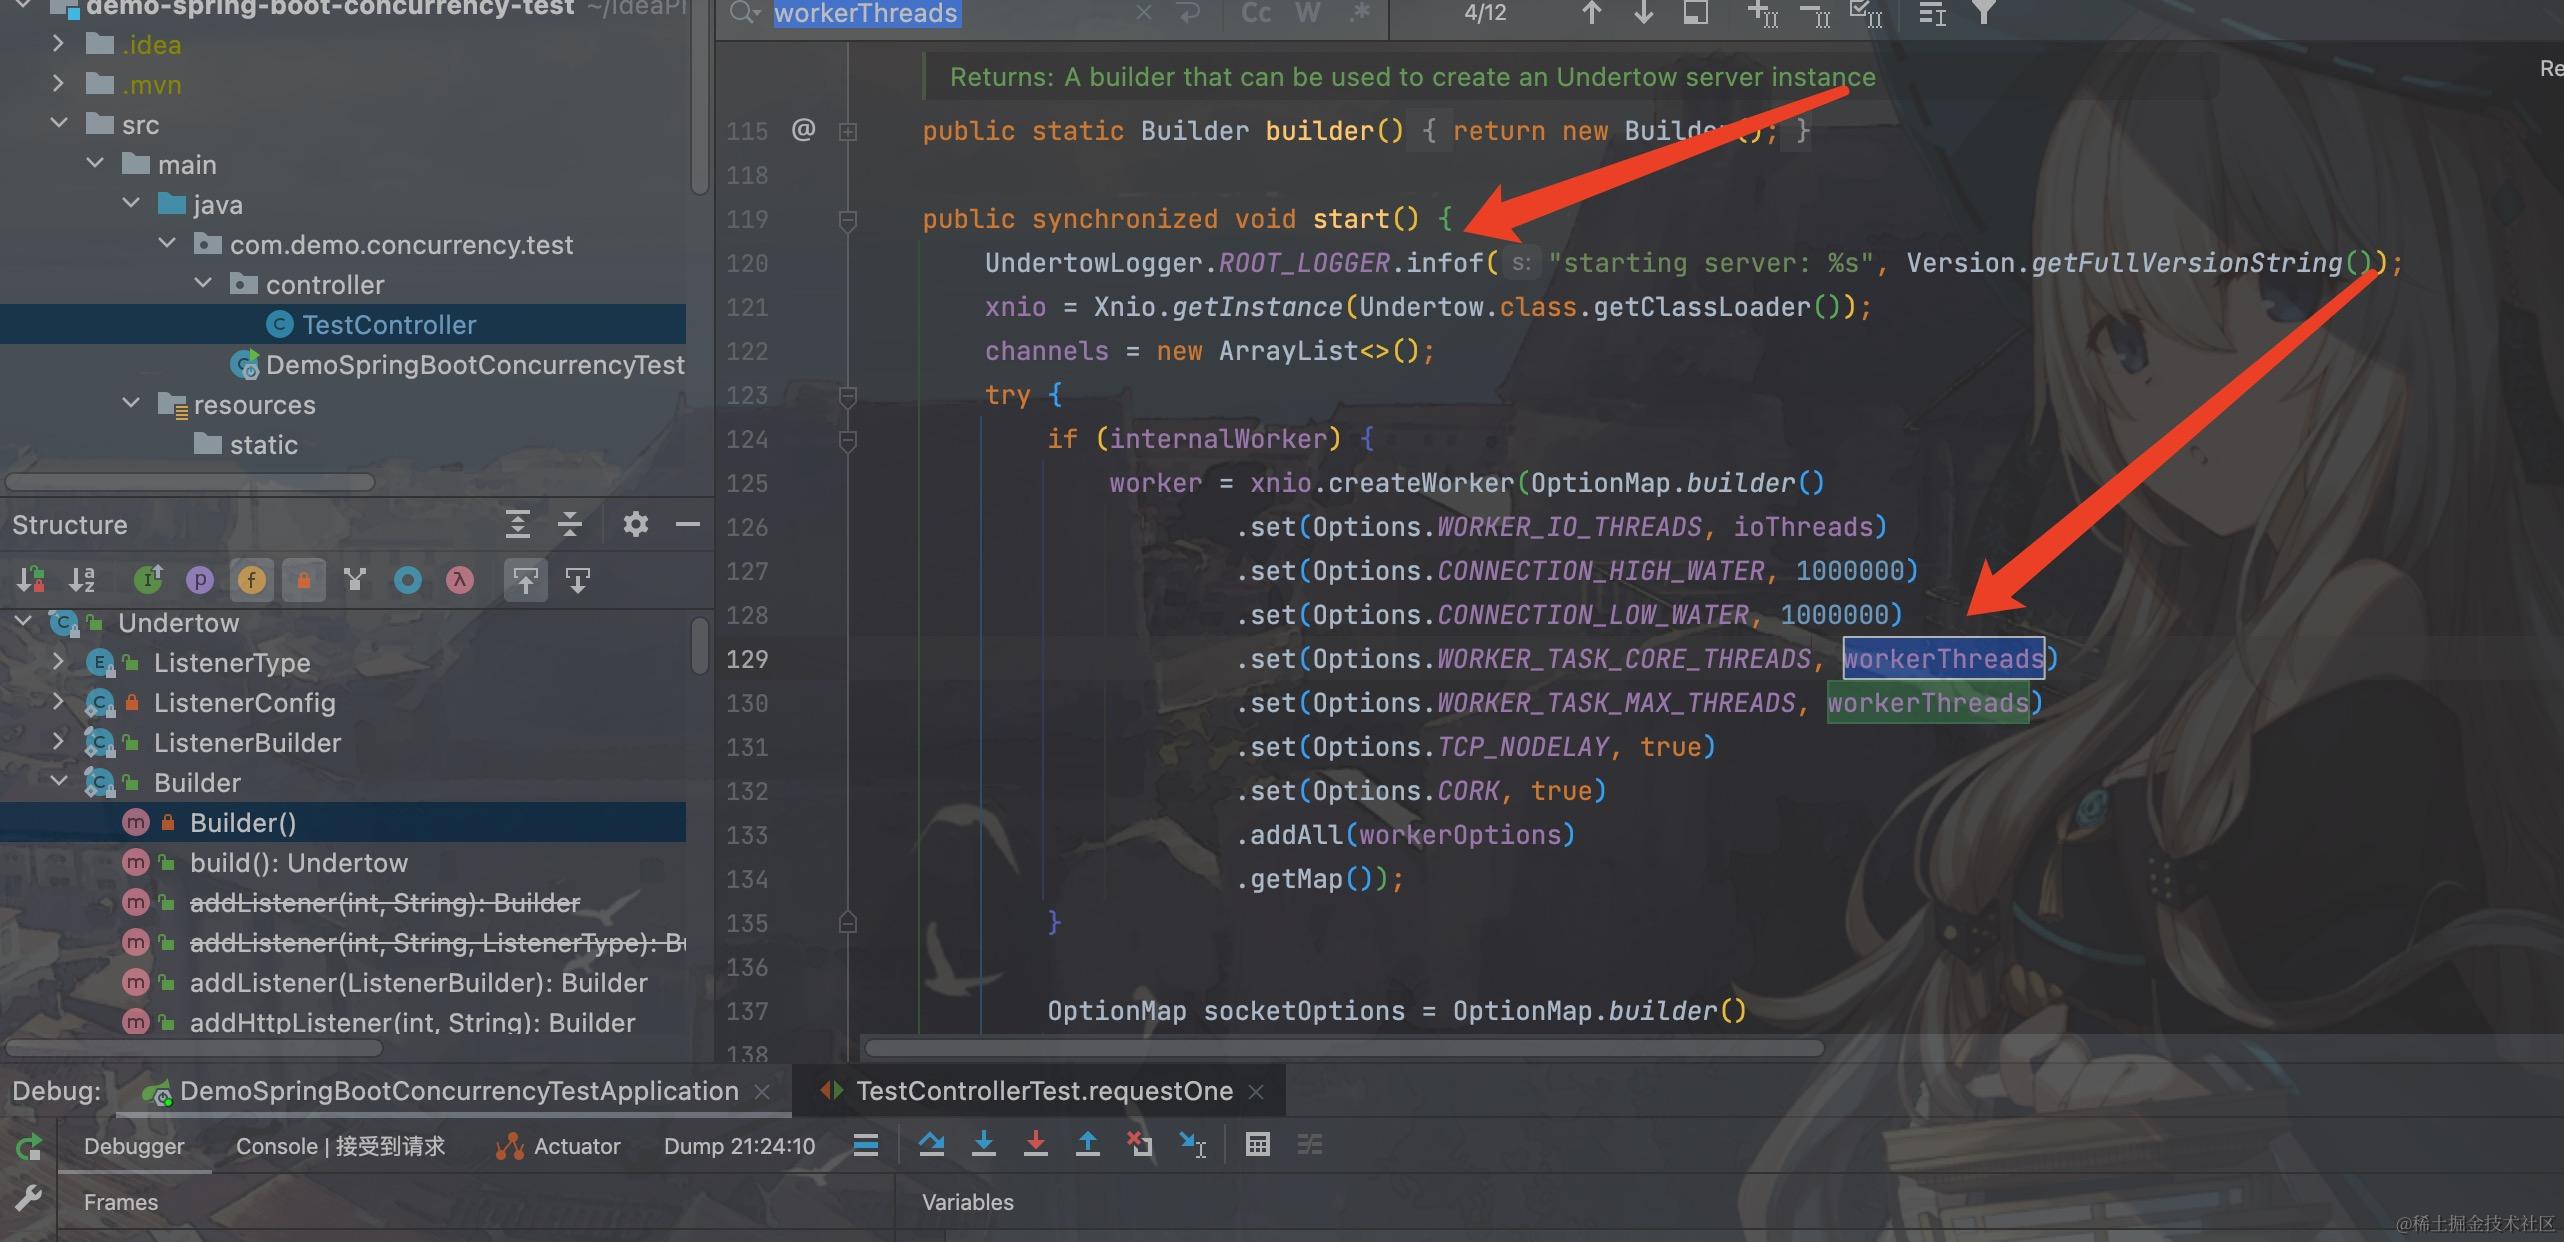Click the editor horizontal scrollbar
This screenshot has width=2564, height=1242.
pos(1343,1048)
